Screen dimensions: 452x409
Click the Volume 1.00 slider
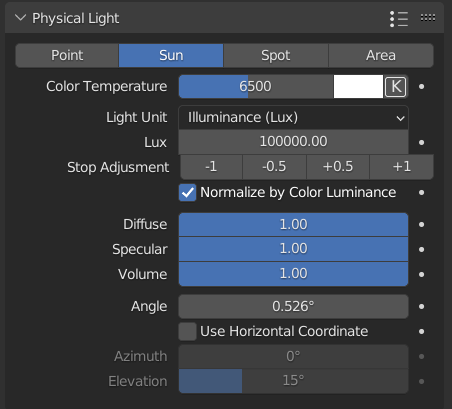(294, 274)
